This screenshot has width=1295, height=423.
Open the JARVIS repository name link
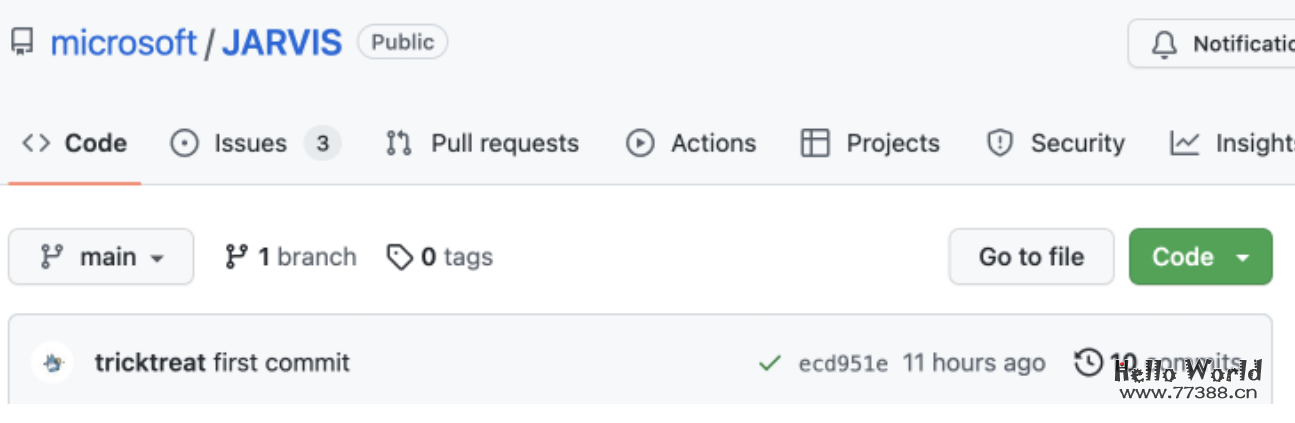click(282, 42)
